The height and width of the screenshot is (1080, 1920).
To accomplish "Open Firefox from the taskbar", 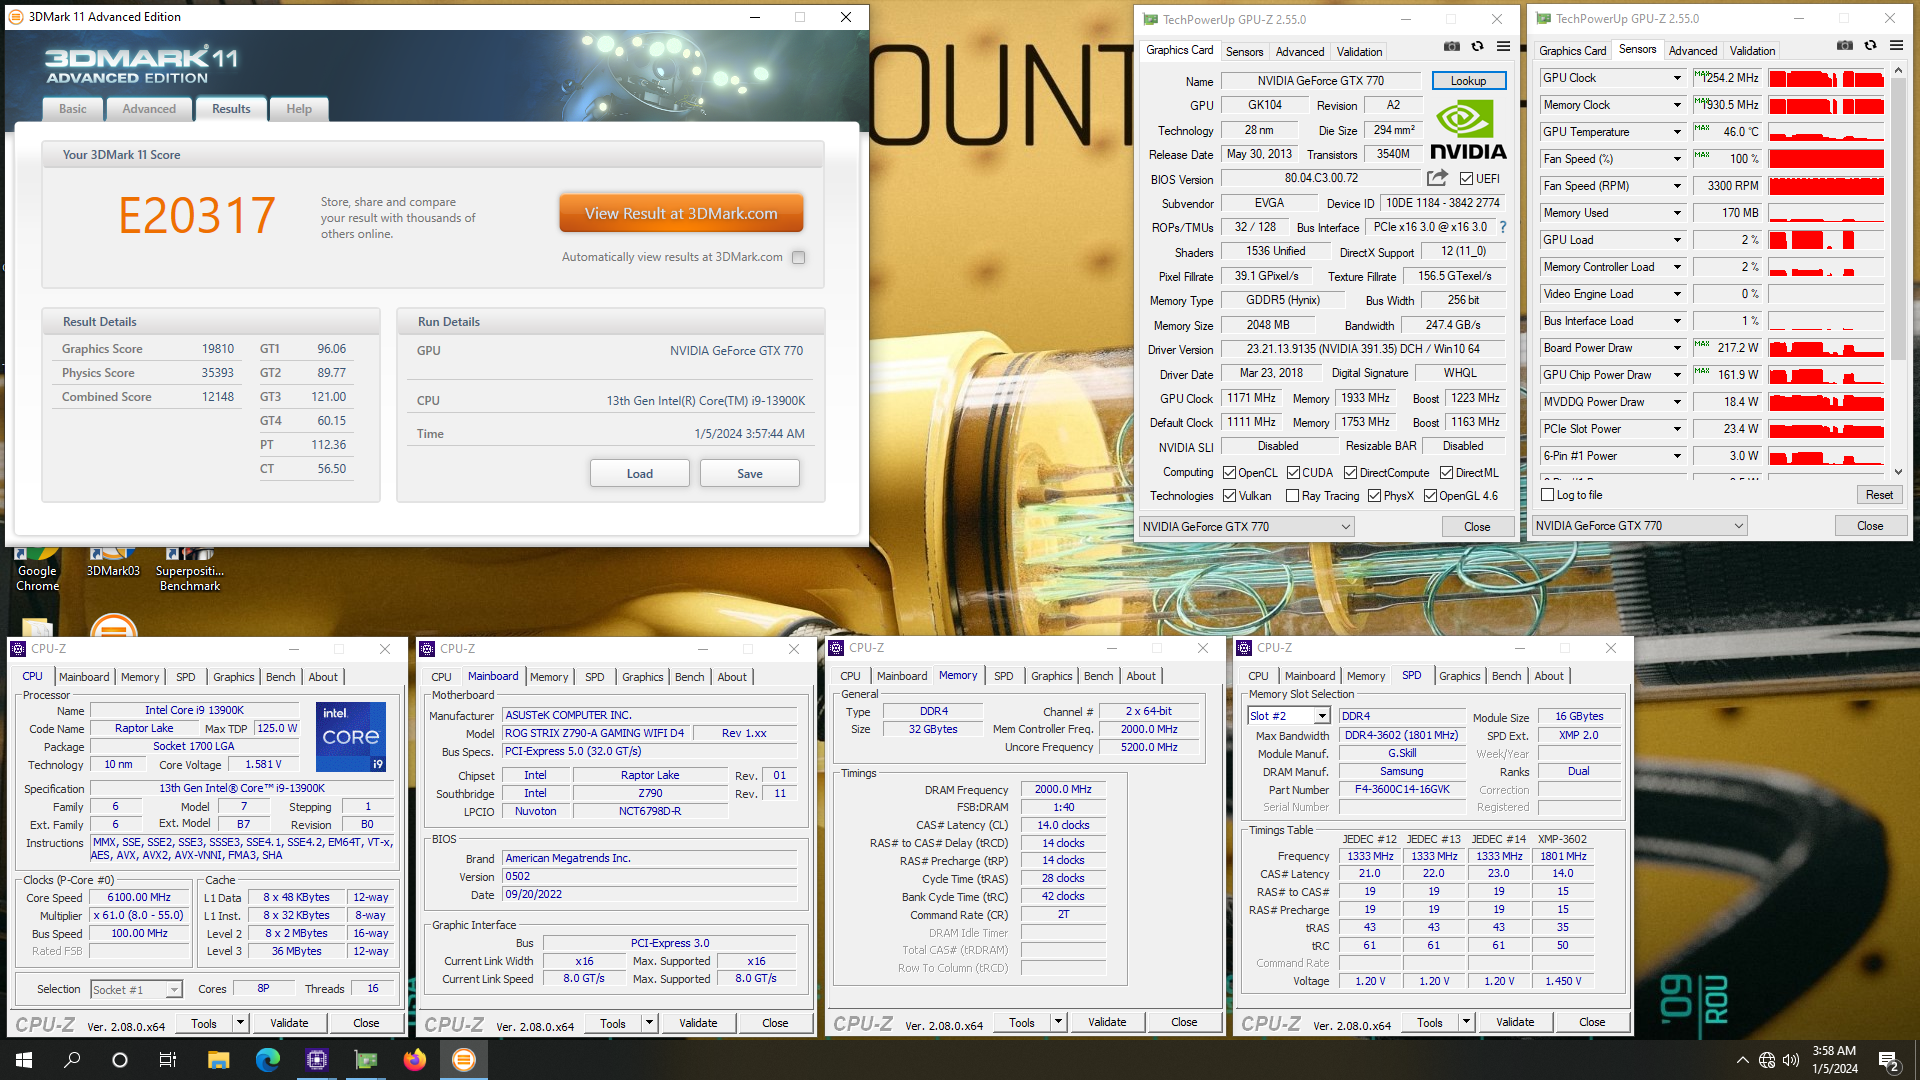I will [415, 1060].
